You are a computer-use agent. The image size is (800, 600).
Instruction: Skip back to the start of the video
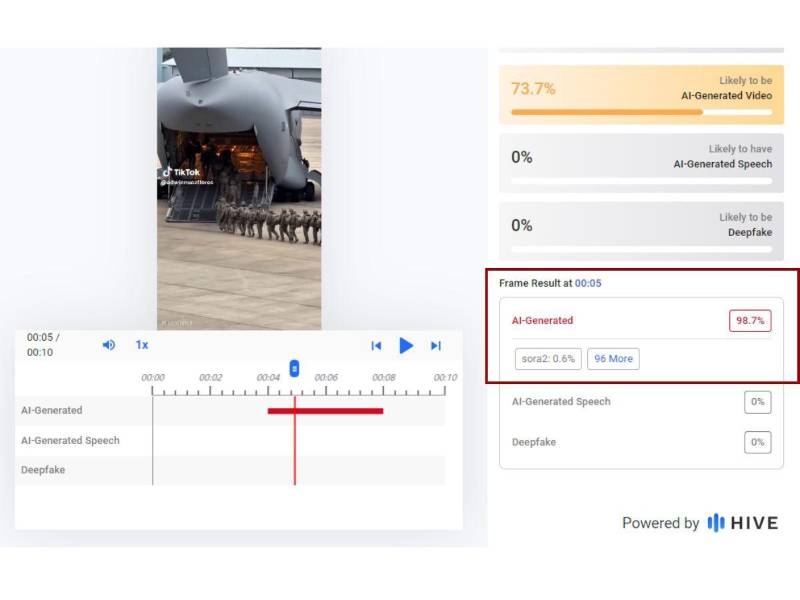(377, 346)
